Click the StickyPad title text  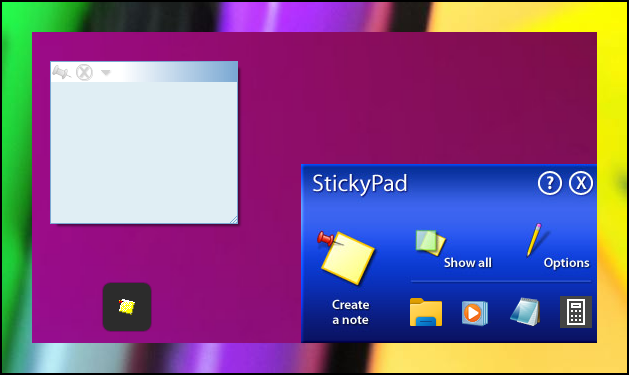[x=359, y=184]
